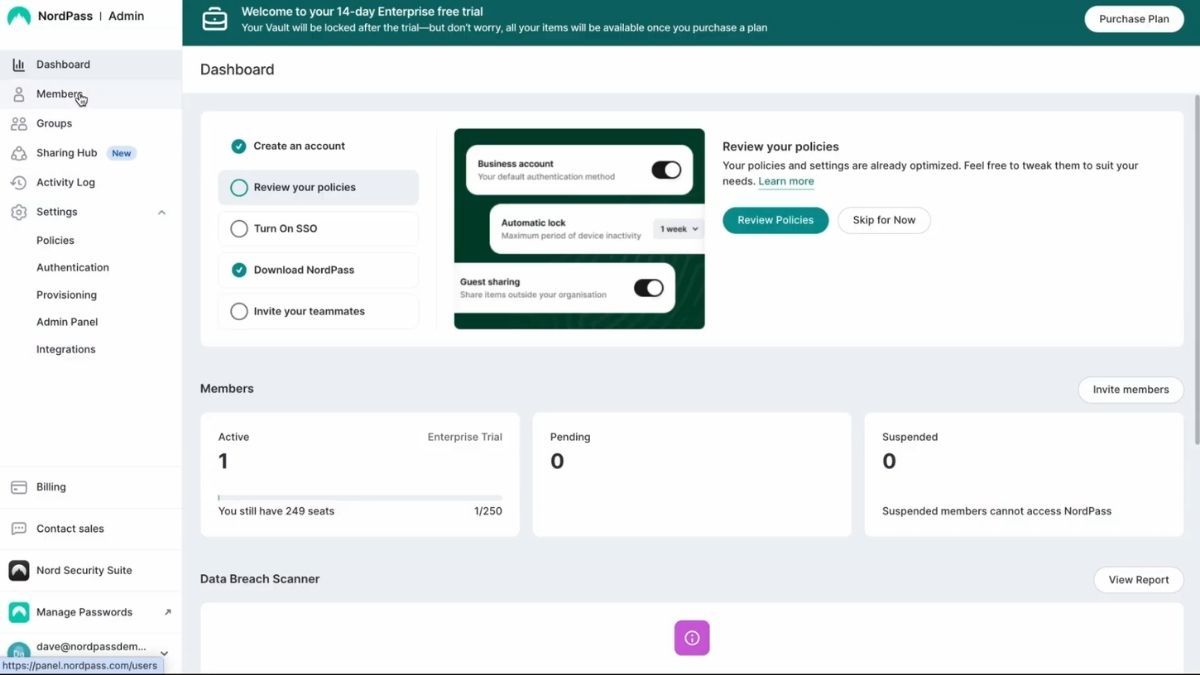Click the Download NordPass checkmark
Screen dimensions: 1200x675
click(x=239, y=270)
